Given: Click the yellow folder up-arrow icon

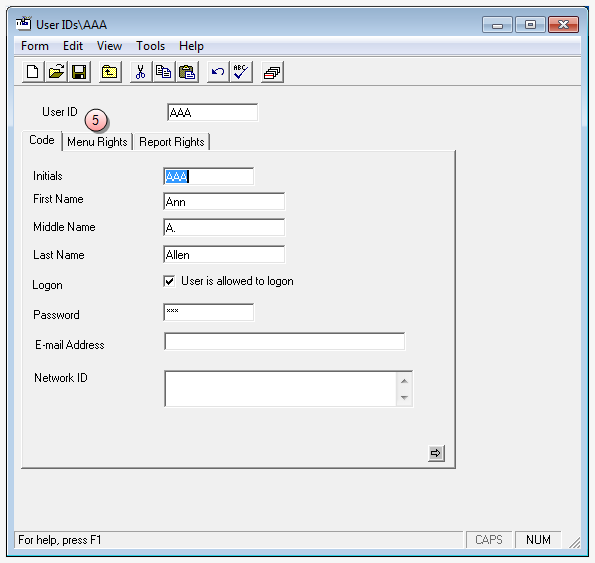Looking at the screenshot, I should (x=110, y=72).
